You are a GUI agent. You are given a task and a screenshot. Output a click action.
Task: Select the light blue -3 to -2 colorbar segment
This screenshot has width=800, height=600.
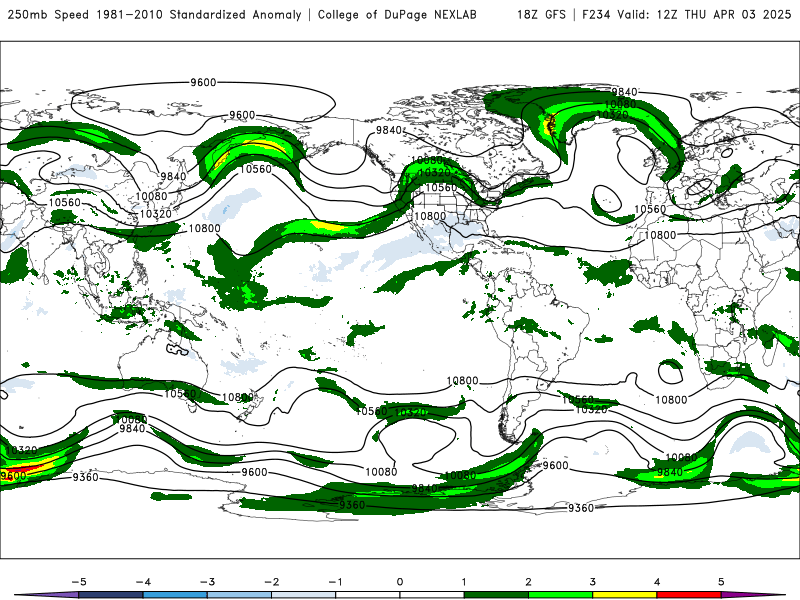pyautogui.click(x=239, y=595)
